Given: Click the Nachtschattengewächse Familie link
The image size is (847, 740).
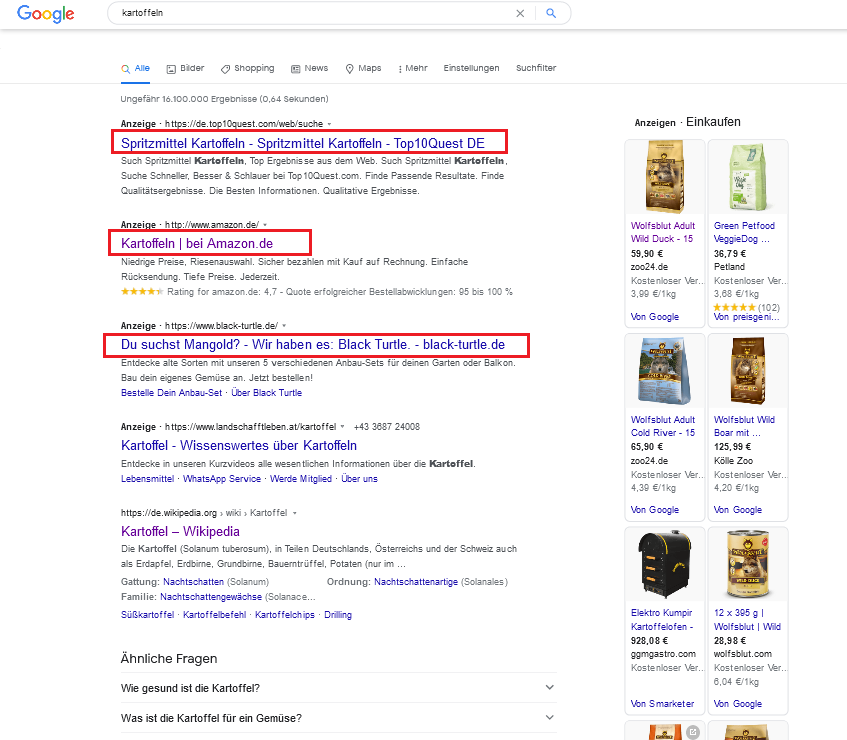Looking at the screenshot, I should [211, 597].
